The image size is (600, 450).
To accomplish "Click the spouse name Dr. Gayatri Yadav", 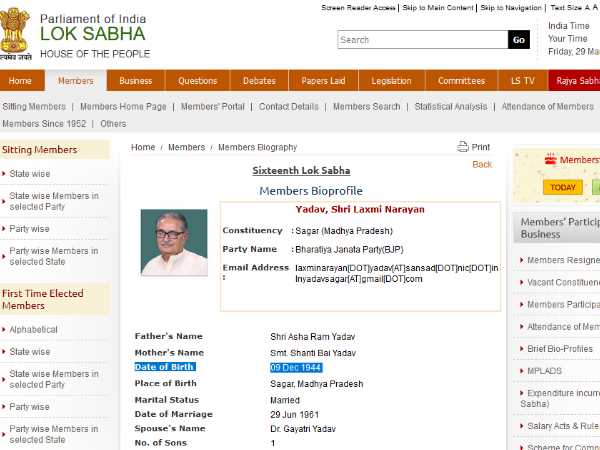I will click(x=303, y=429).
